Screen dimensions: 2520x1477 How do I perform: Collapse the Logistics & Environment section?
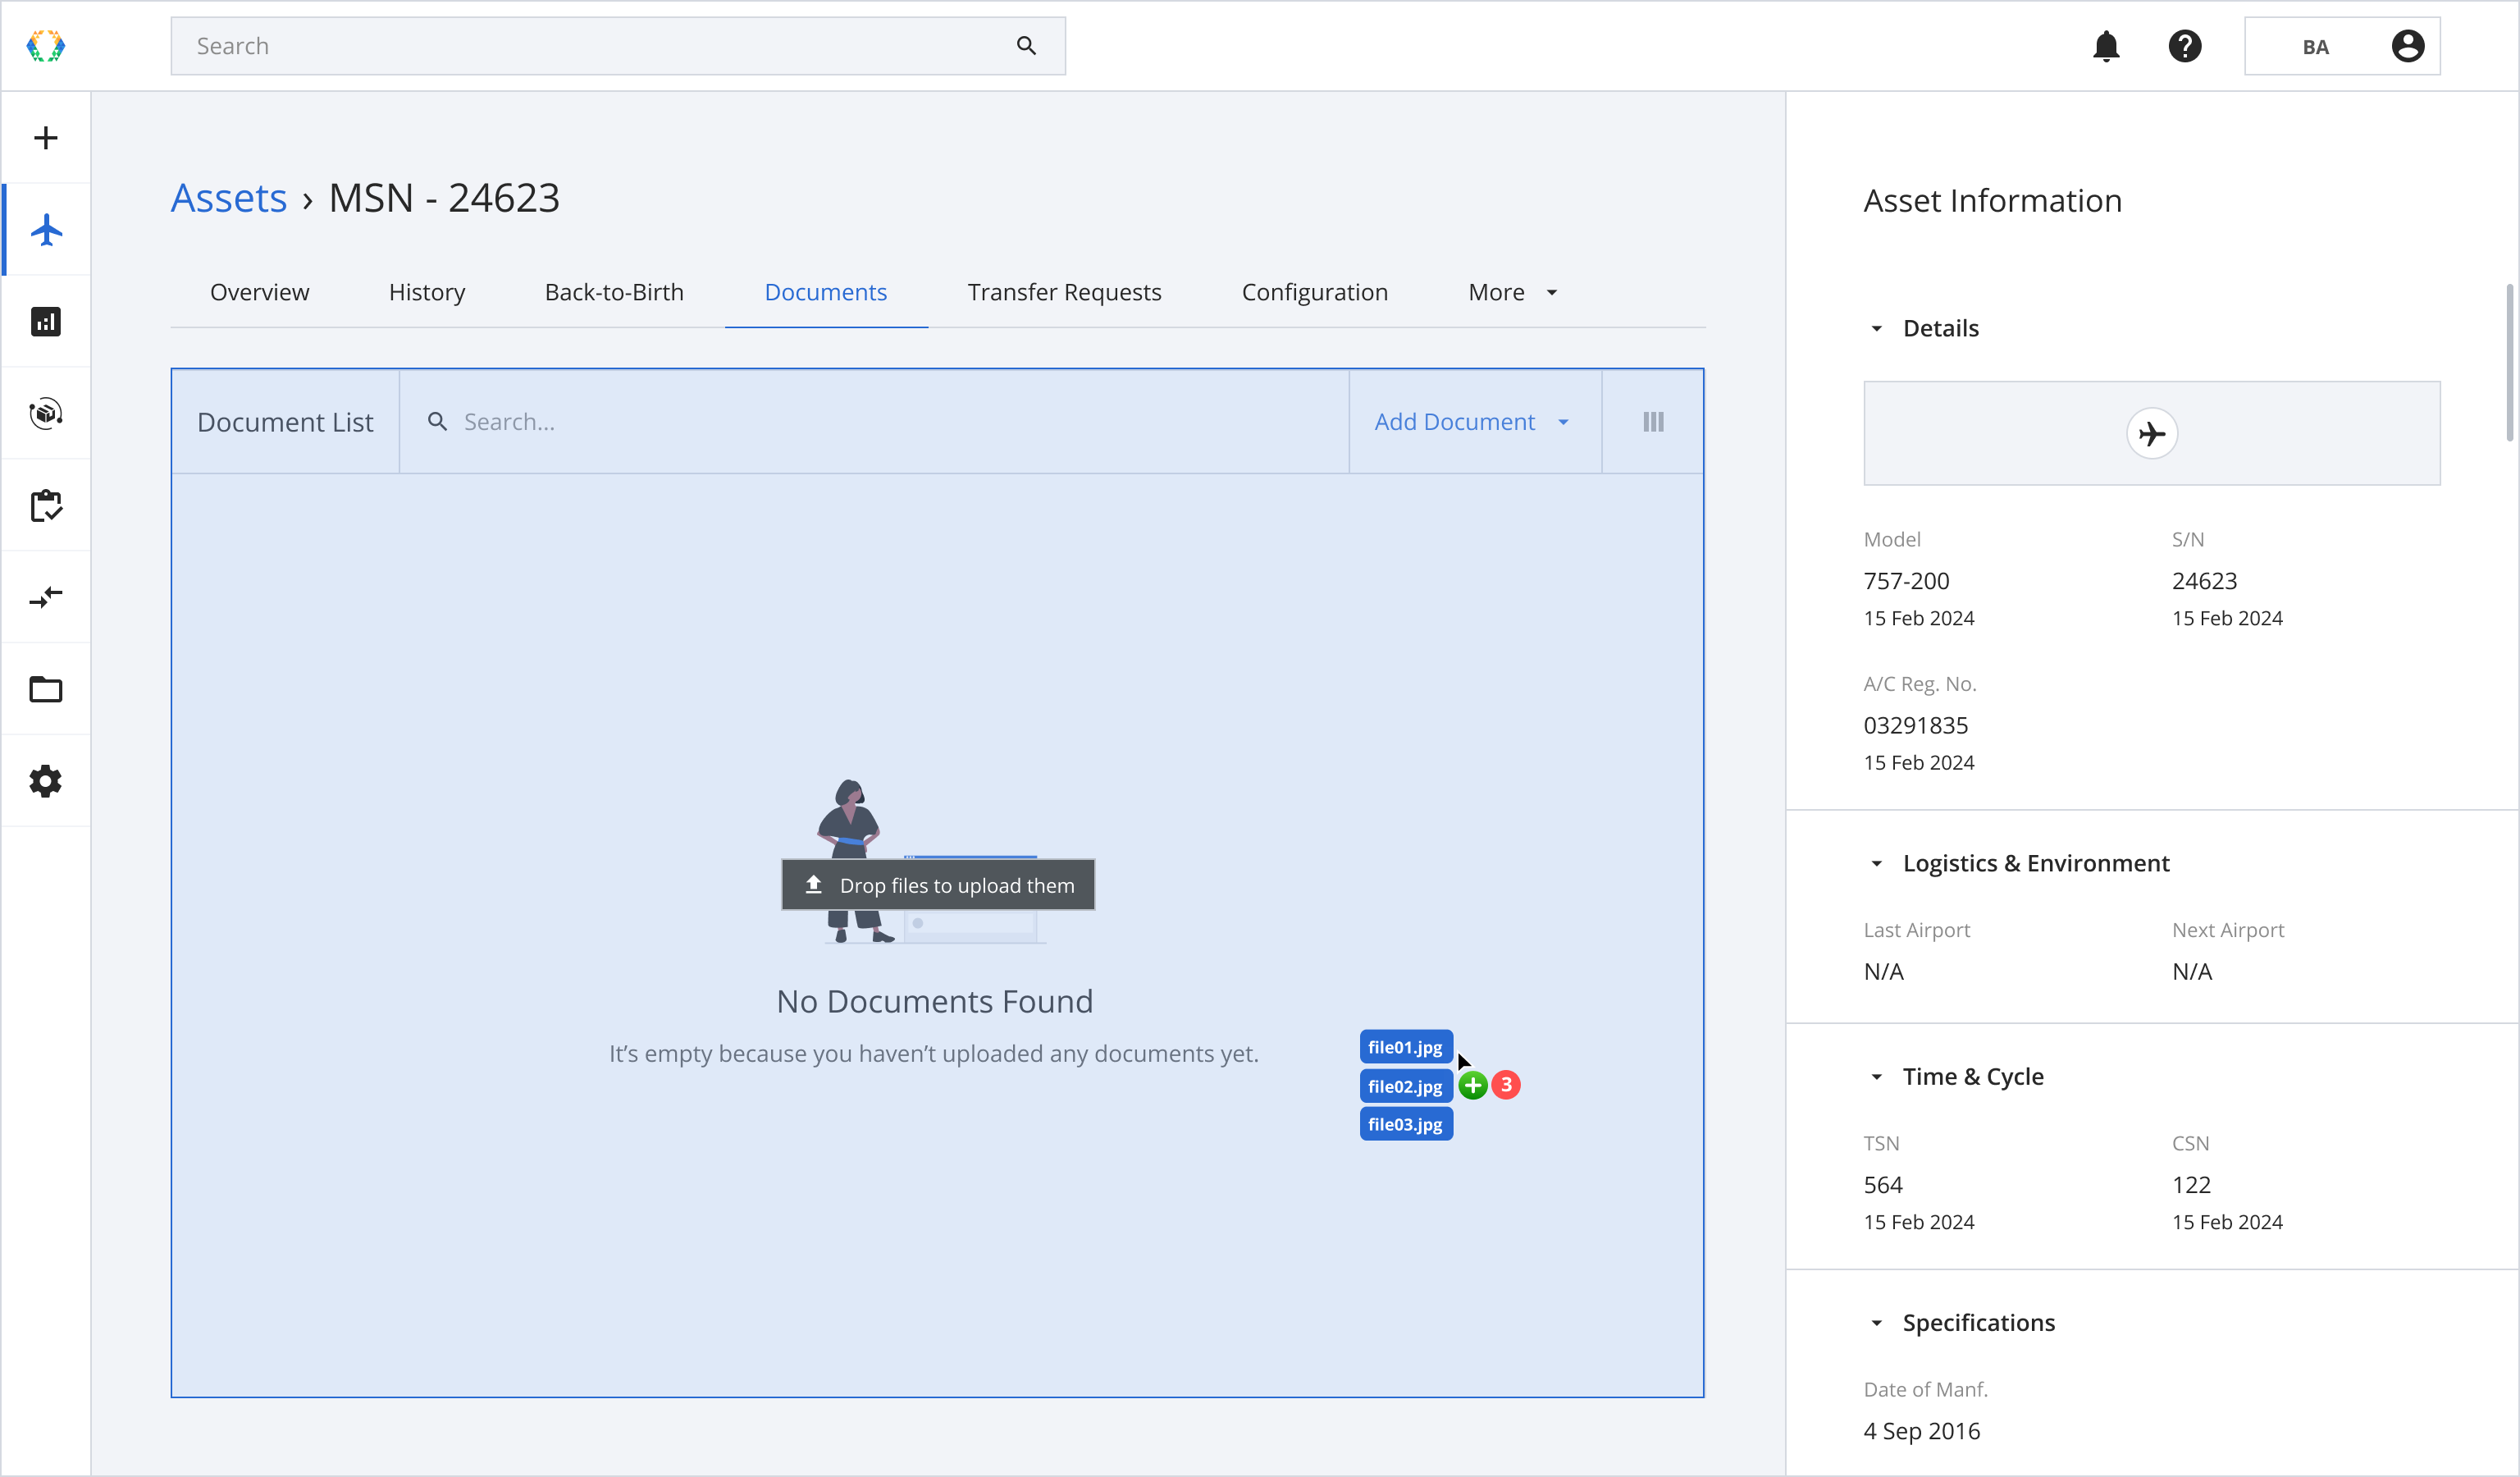coord(1877,863)
